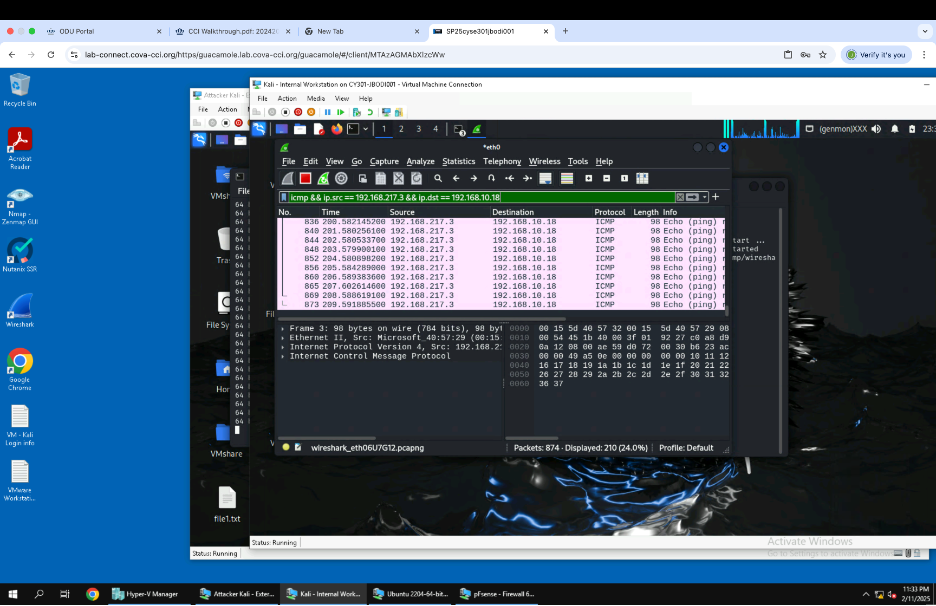Image resolution: width=936 pixels, height=606 pixels.
Task: Zoom in on packet text
Action: [589, 179]
